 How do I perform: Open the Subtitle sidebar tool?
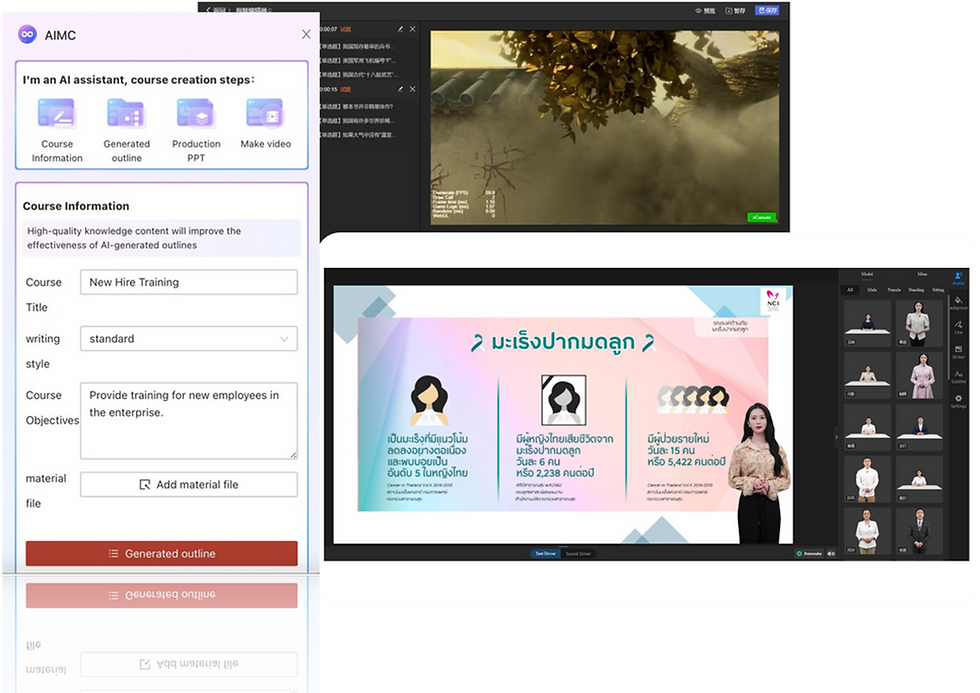click(958, 376)
